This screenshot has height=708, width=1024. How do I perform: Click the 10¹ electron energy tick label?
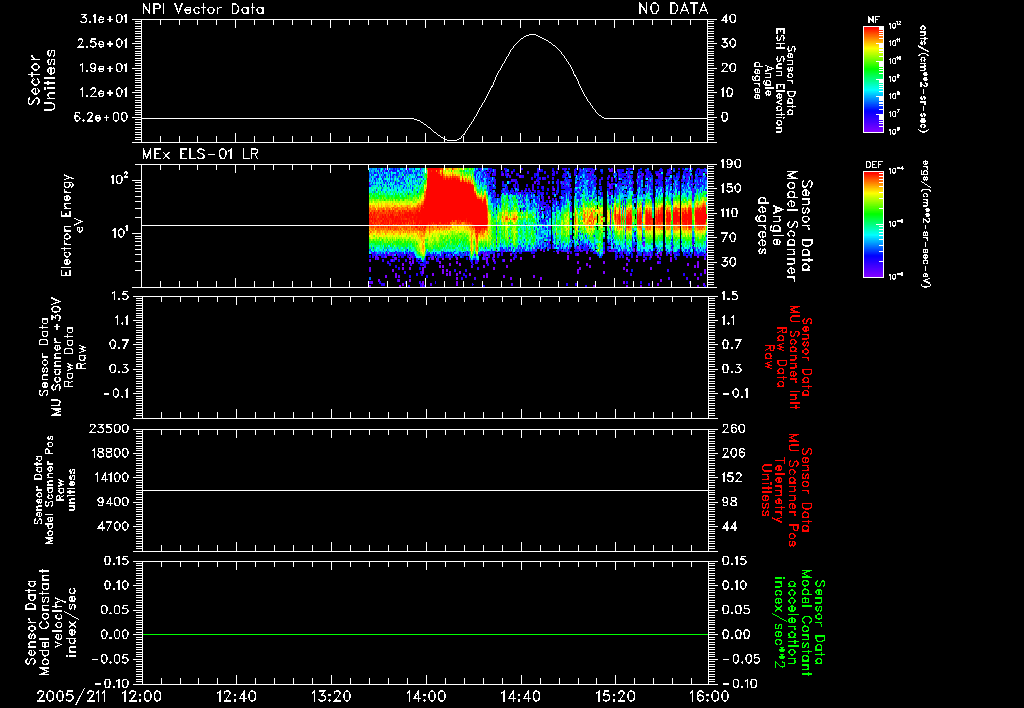tap(120, 233)
